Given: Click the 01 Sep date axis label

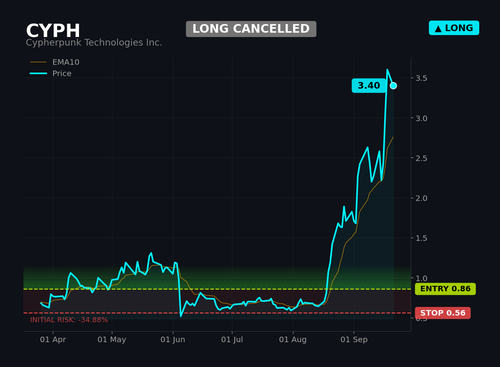Looking at the screenshot, I should coord(354,340).
